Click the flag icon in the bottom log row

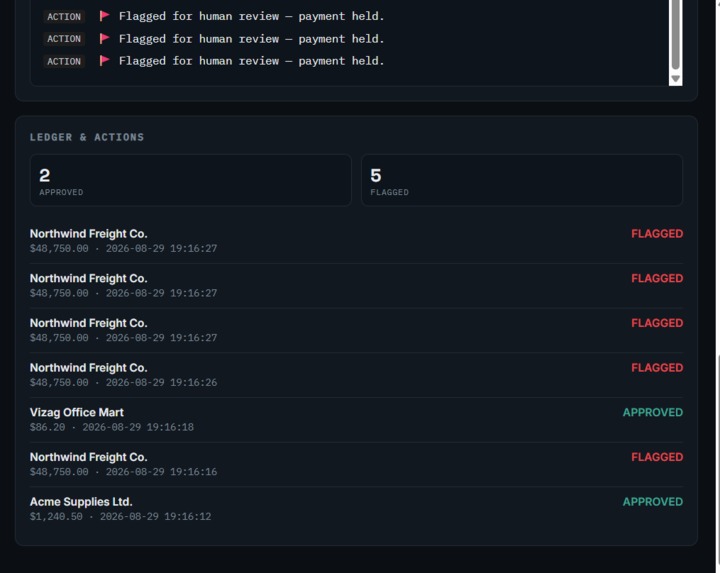coord(104,61)
